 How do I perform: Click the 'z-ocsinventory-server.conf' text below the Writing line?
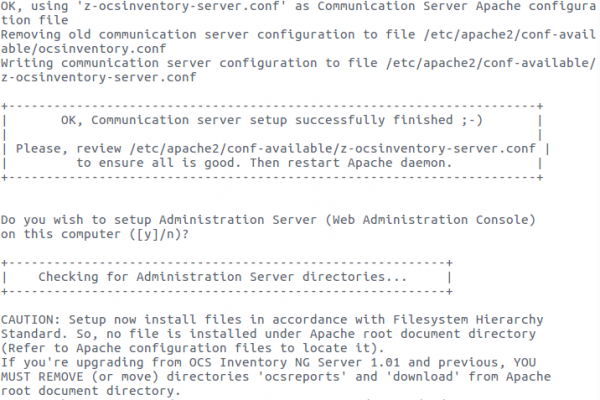pyautogui.click(x=98, y=77)
